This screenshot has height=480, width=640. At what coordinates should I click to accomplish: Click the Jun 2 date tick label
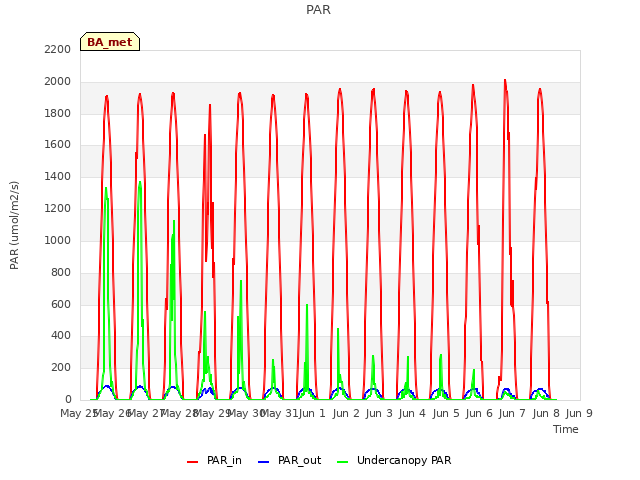click(x=346, y=413)
